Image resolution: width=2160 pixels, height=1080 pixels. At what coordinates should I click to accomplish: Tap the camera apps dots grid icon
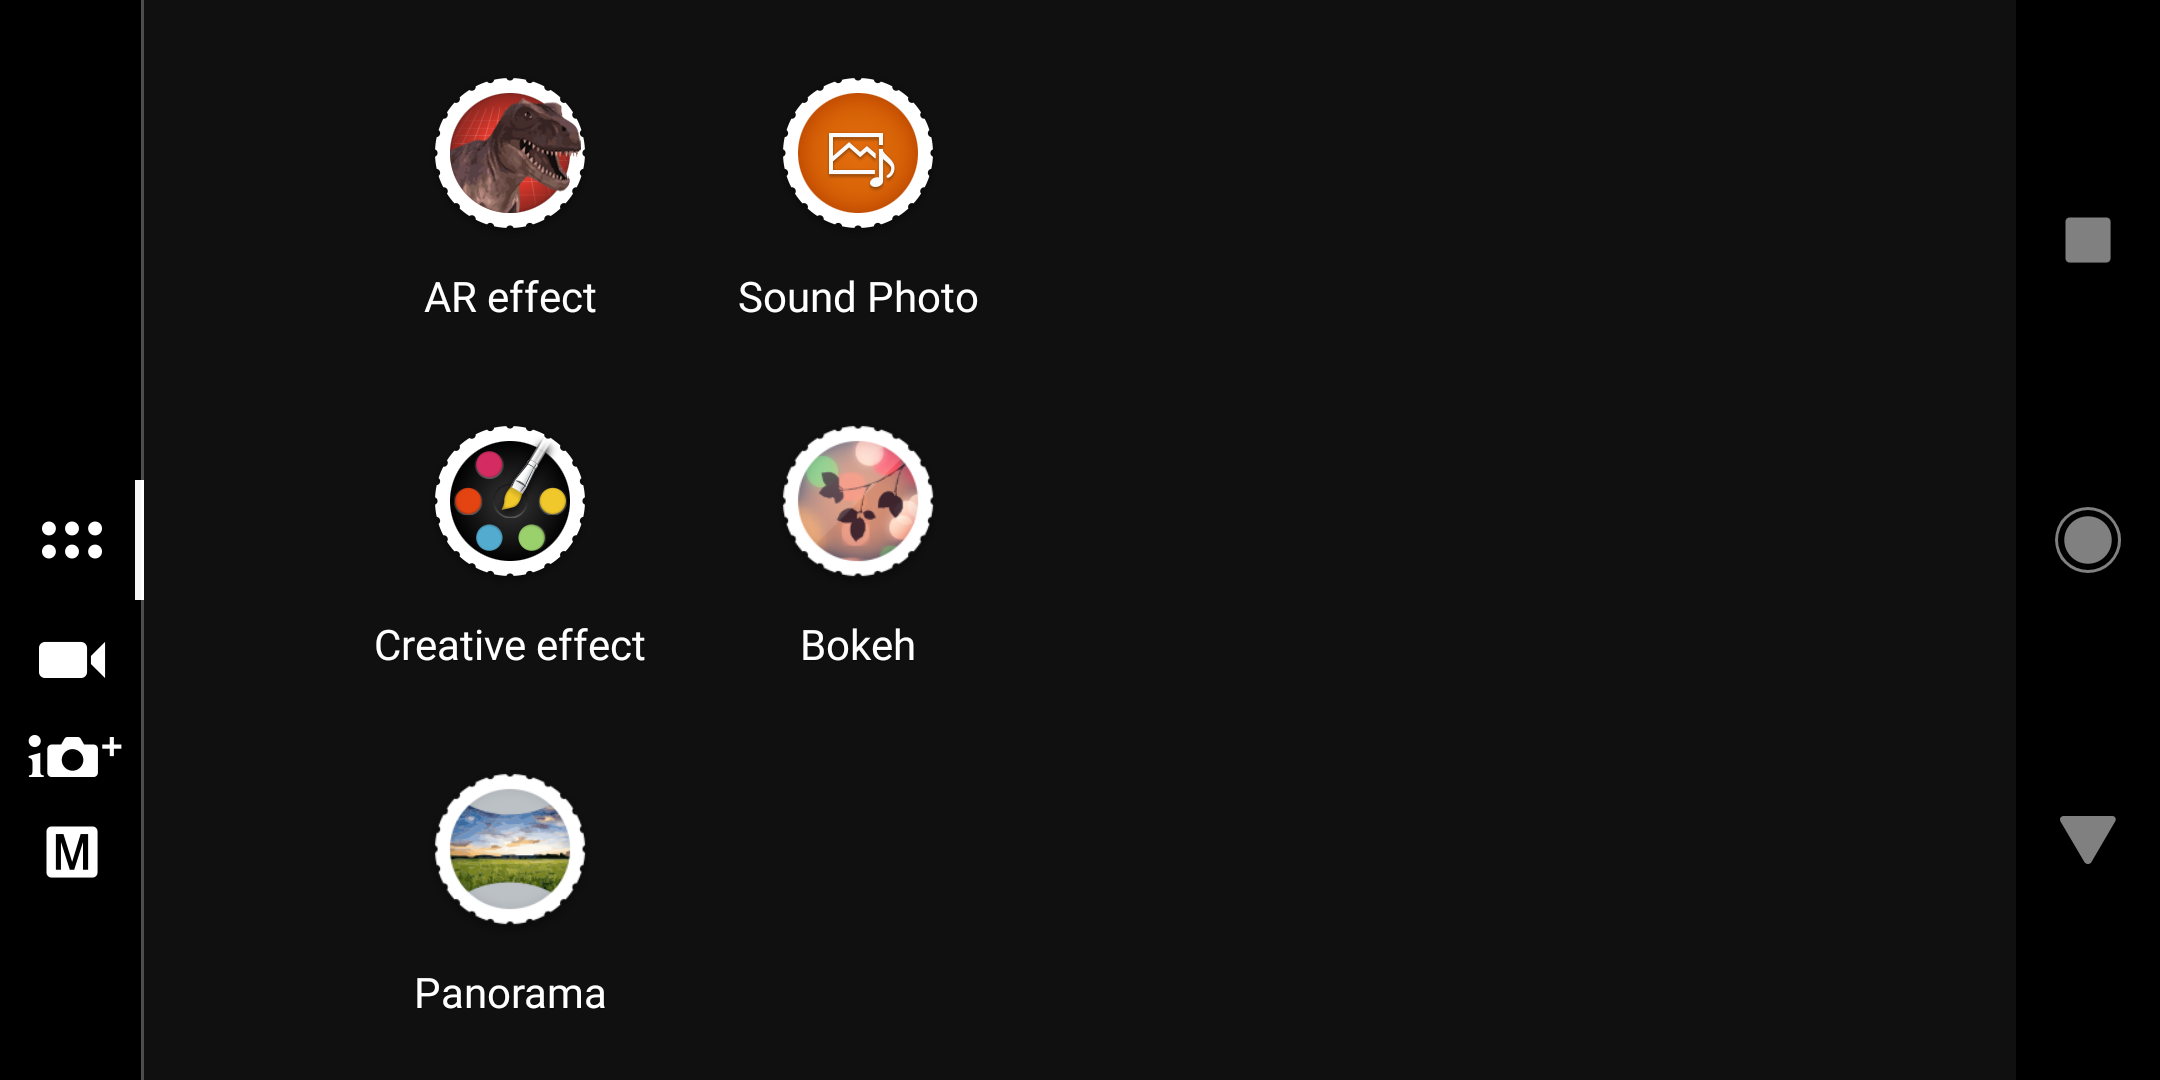click(72, 540)
